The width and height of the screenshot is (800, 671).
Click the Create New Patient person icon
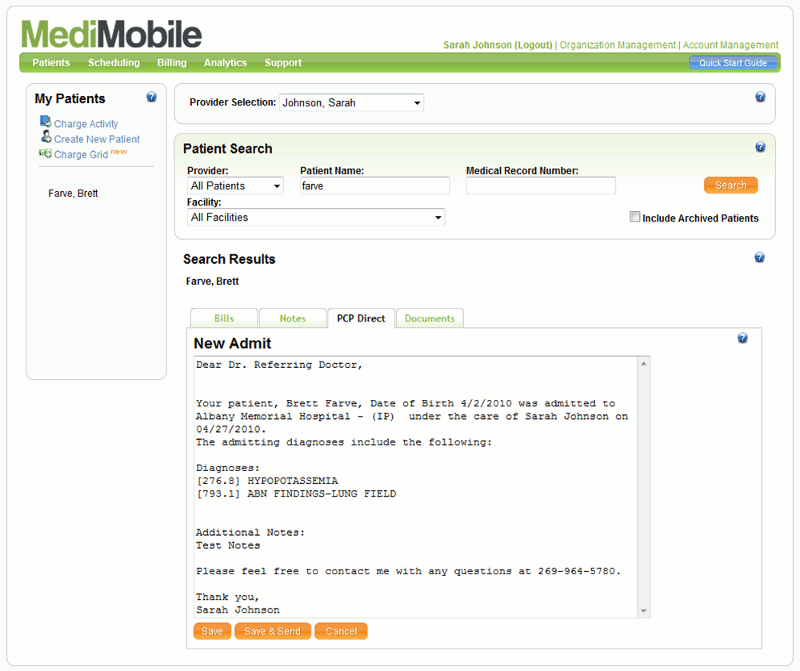[x=46, y=137]
